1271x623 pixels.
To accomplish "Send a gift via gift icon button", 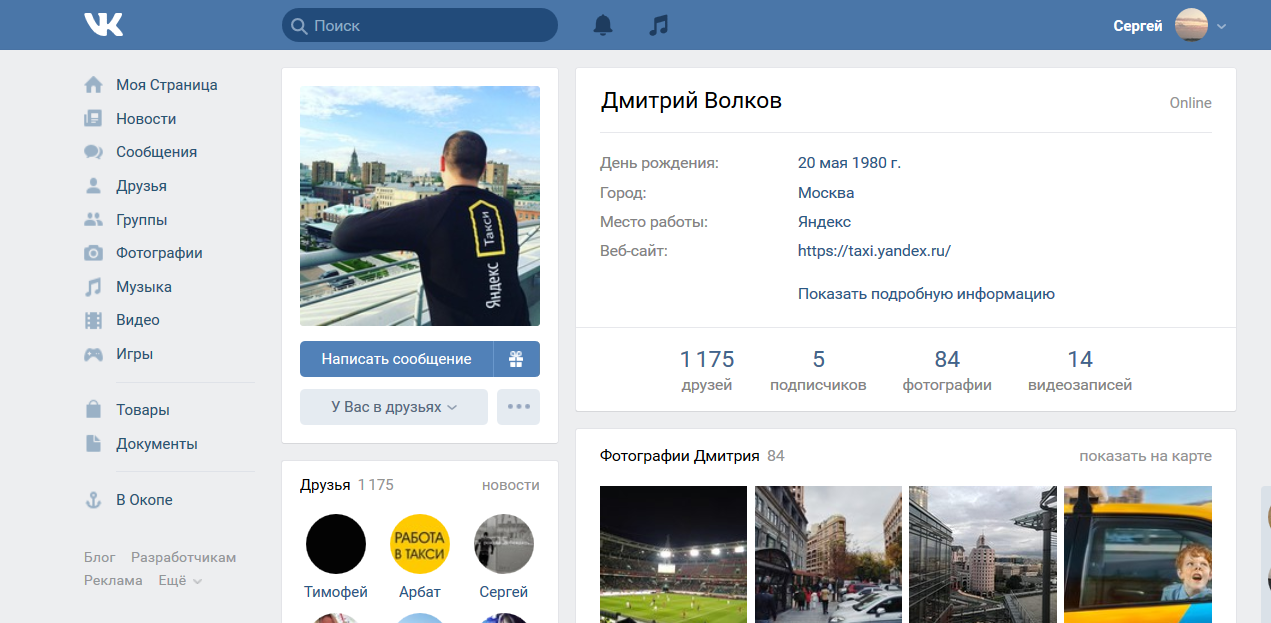I will click(x=516, y=359).
